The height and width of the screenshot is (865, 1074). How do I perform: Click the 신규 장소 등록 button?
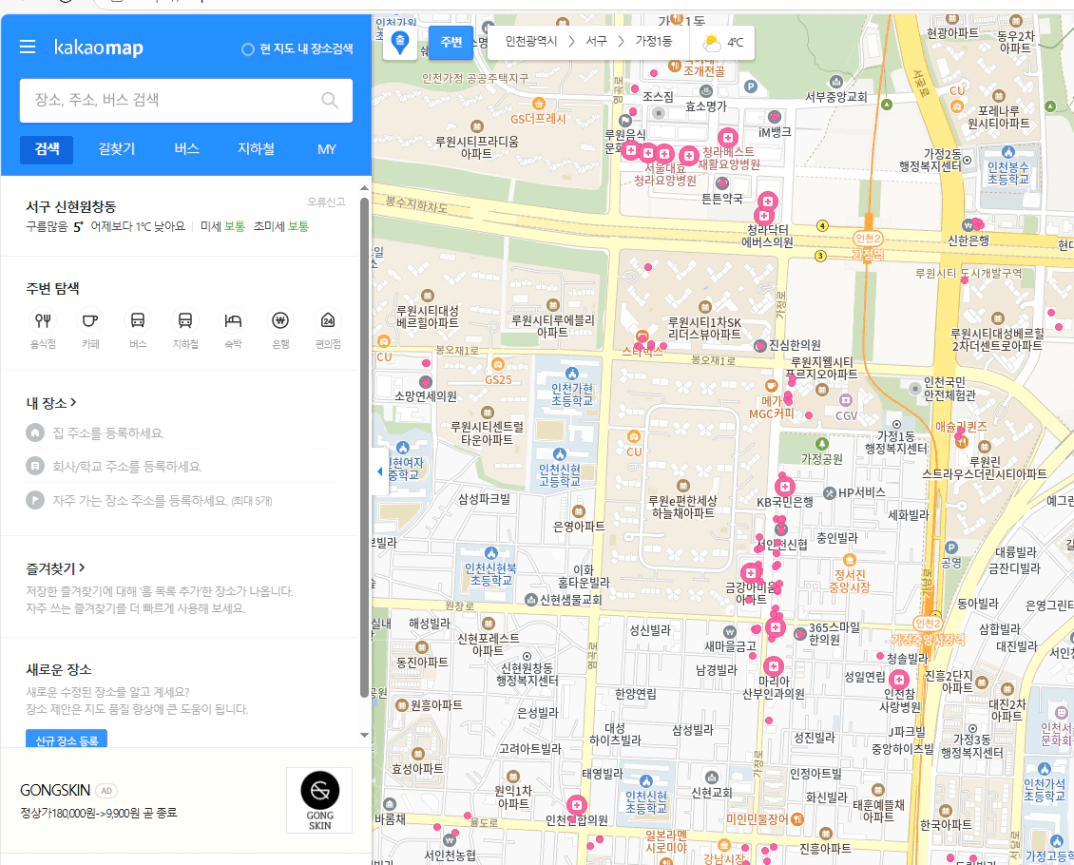pos(66,738)
